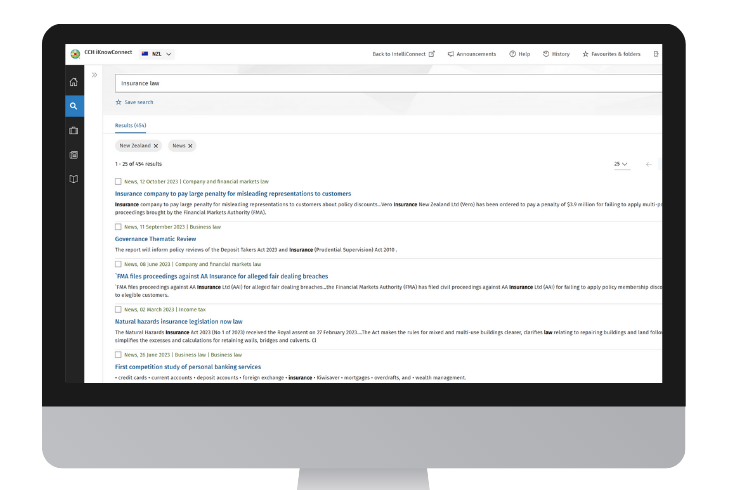Select the Results (454) tab
Viewport: 735px width, 490px height.
click(x=130, y=125)
